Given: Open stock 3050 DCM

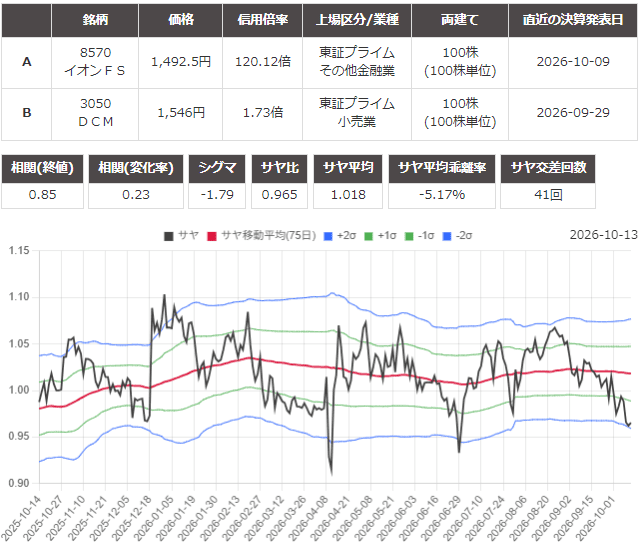Looking at the screenshot, I should [x=95, y=113].
